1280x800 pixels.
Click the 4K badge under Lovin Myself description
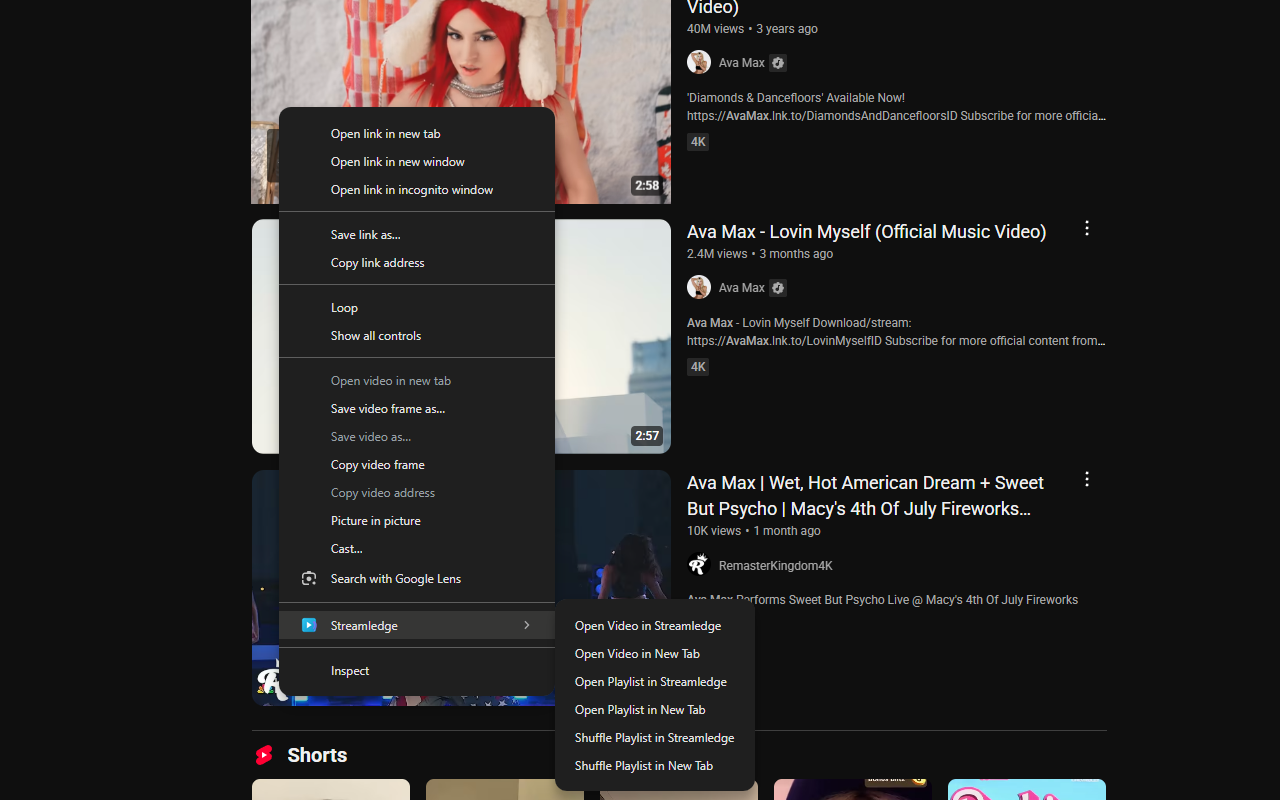pos(698,367)
